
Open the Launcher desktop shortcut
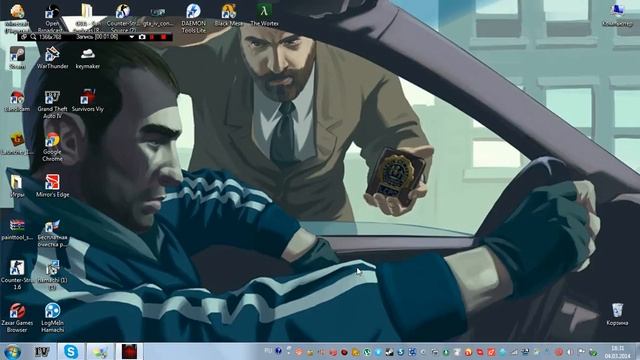pos(17,144)
